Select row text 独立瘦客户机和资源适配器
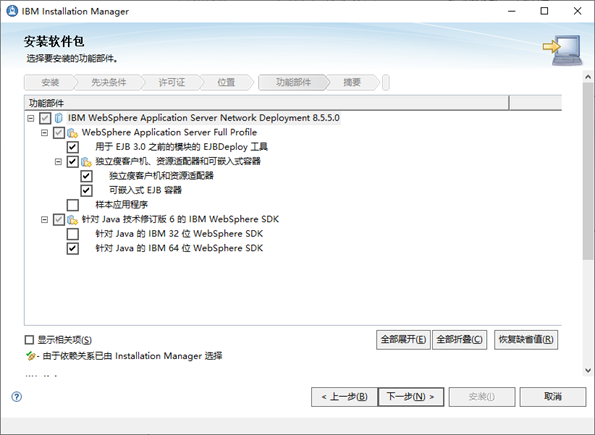 tap(161, 176)
